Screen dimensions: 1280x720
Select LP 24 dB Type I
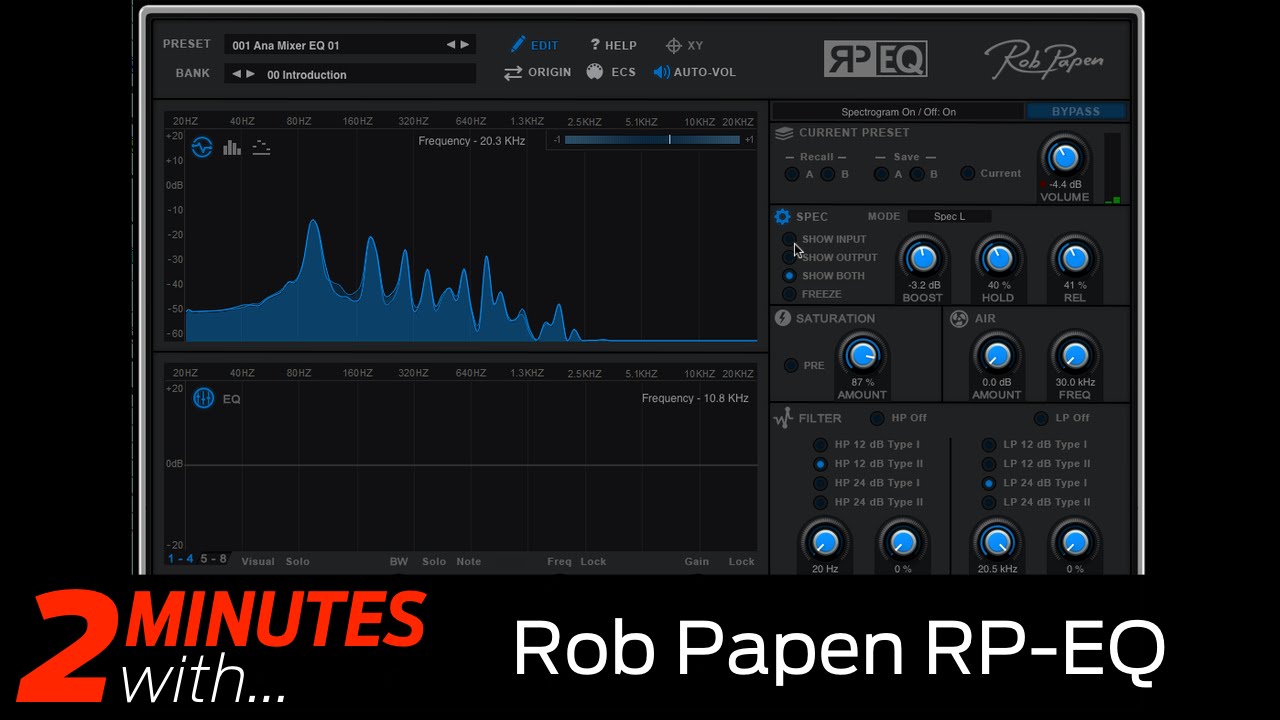(x=989, y=483)
